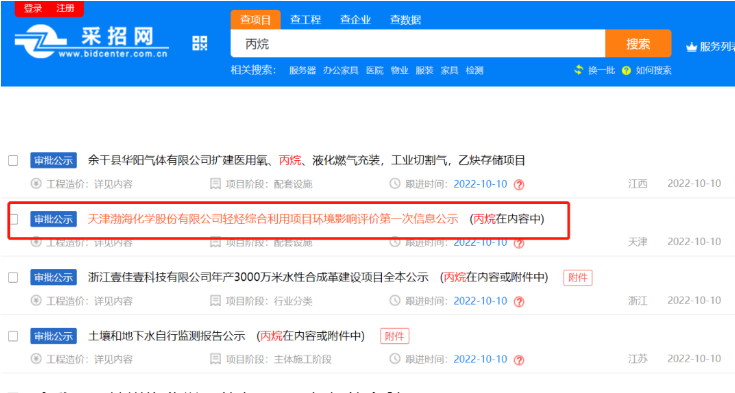Click the 审批公示 badge on 浙江壹佳壹 row
Image resolution: width=735 pixels, height=393 pixels.
pyautogui.click(x=53, y=278)
